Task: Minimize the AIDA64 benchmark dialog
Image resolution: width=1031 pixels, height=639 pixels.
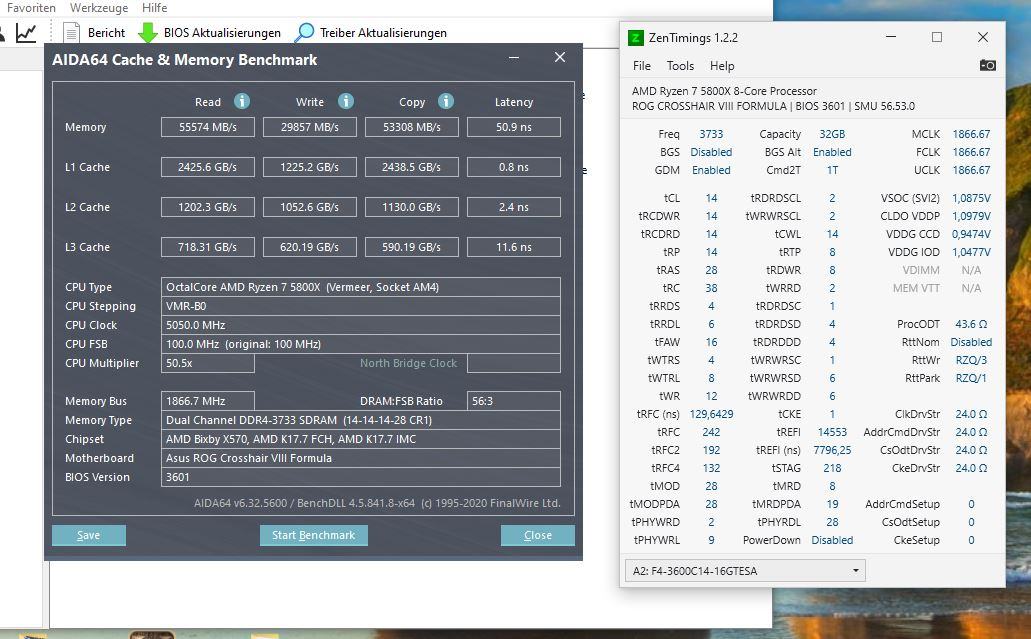Action: [x=514, y=58]
